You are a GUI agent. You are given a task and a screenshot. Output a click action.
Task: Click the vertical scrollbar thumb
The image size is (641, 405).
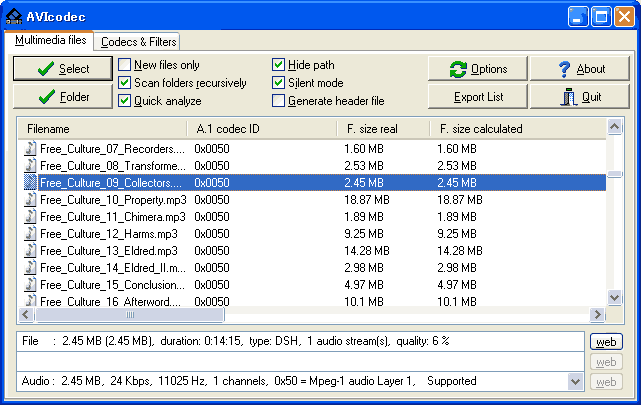[614, 174]
